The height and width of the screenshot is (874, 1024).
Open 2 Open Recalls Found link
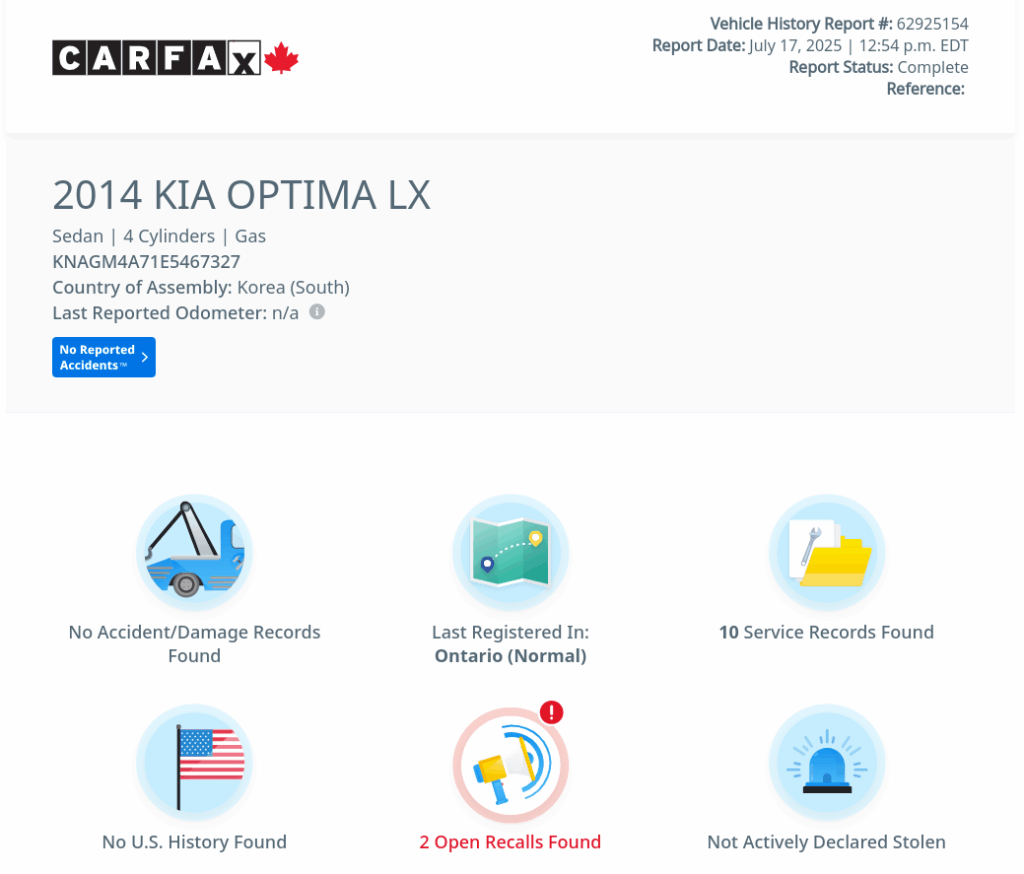(x=510, y=841)
